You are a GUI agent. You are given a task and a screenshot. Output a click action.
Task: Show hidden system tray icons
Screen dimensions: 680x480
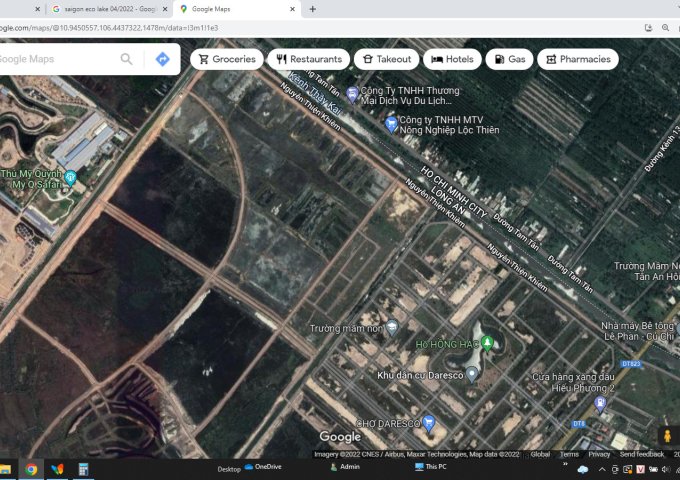[x=602, y=469]
